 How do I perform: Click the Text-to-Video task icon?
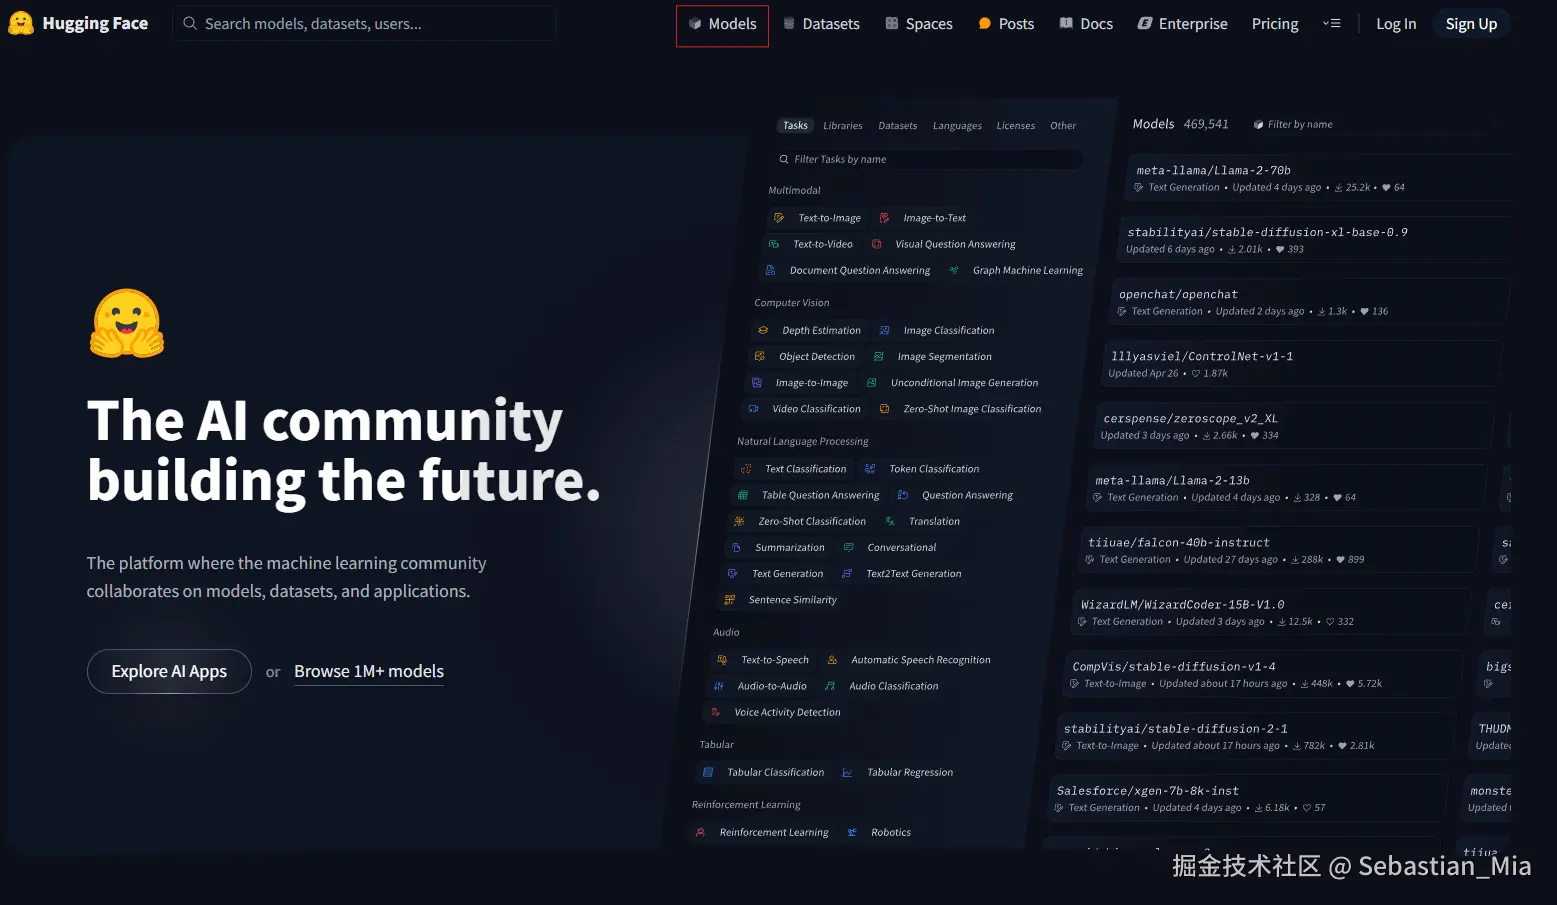pos(773,244)
